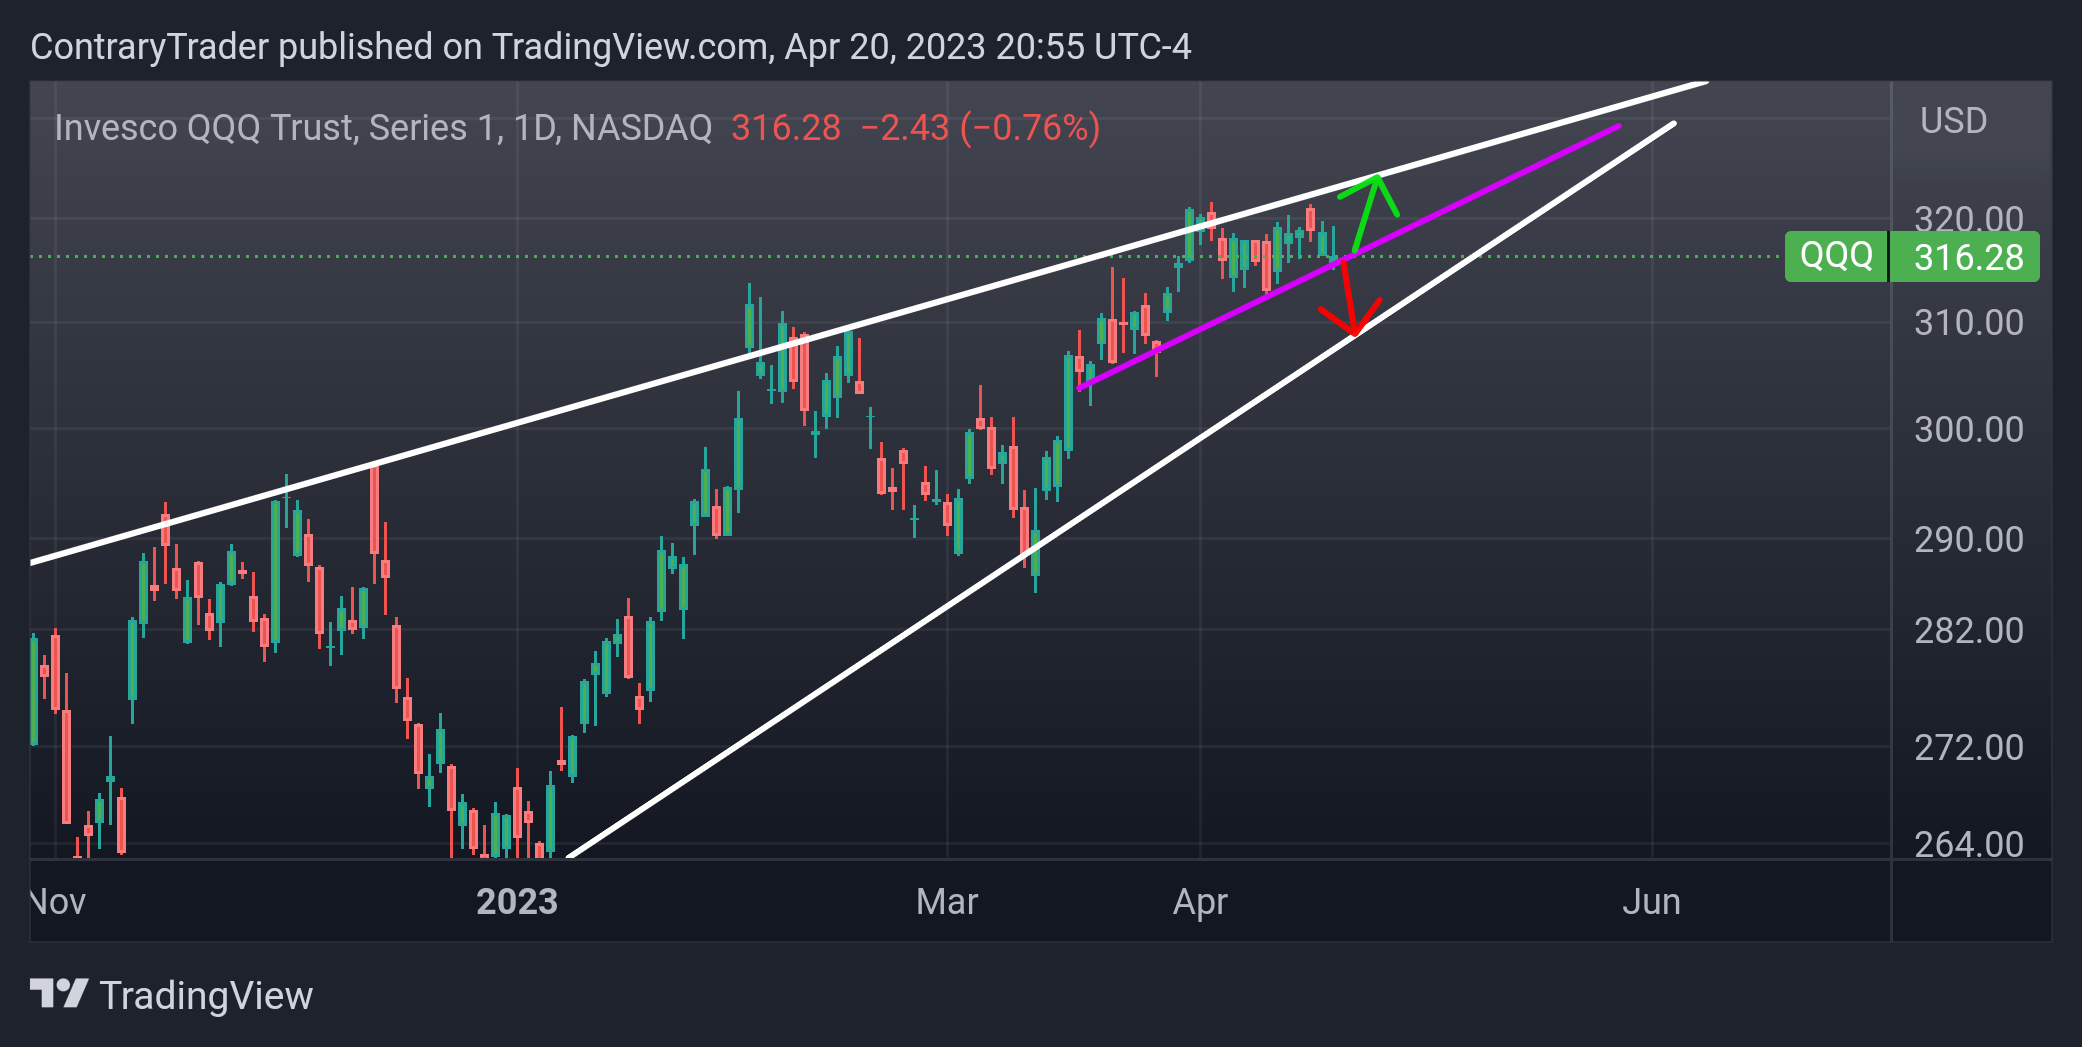Click the Mar label on time axis
The image size is (2082, 1047).
947,902
